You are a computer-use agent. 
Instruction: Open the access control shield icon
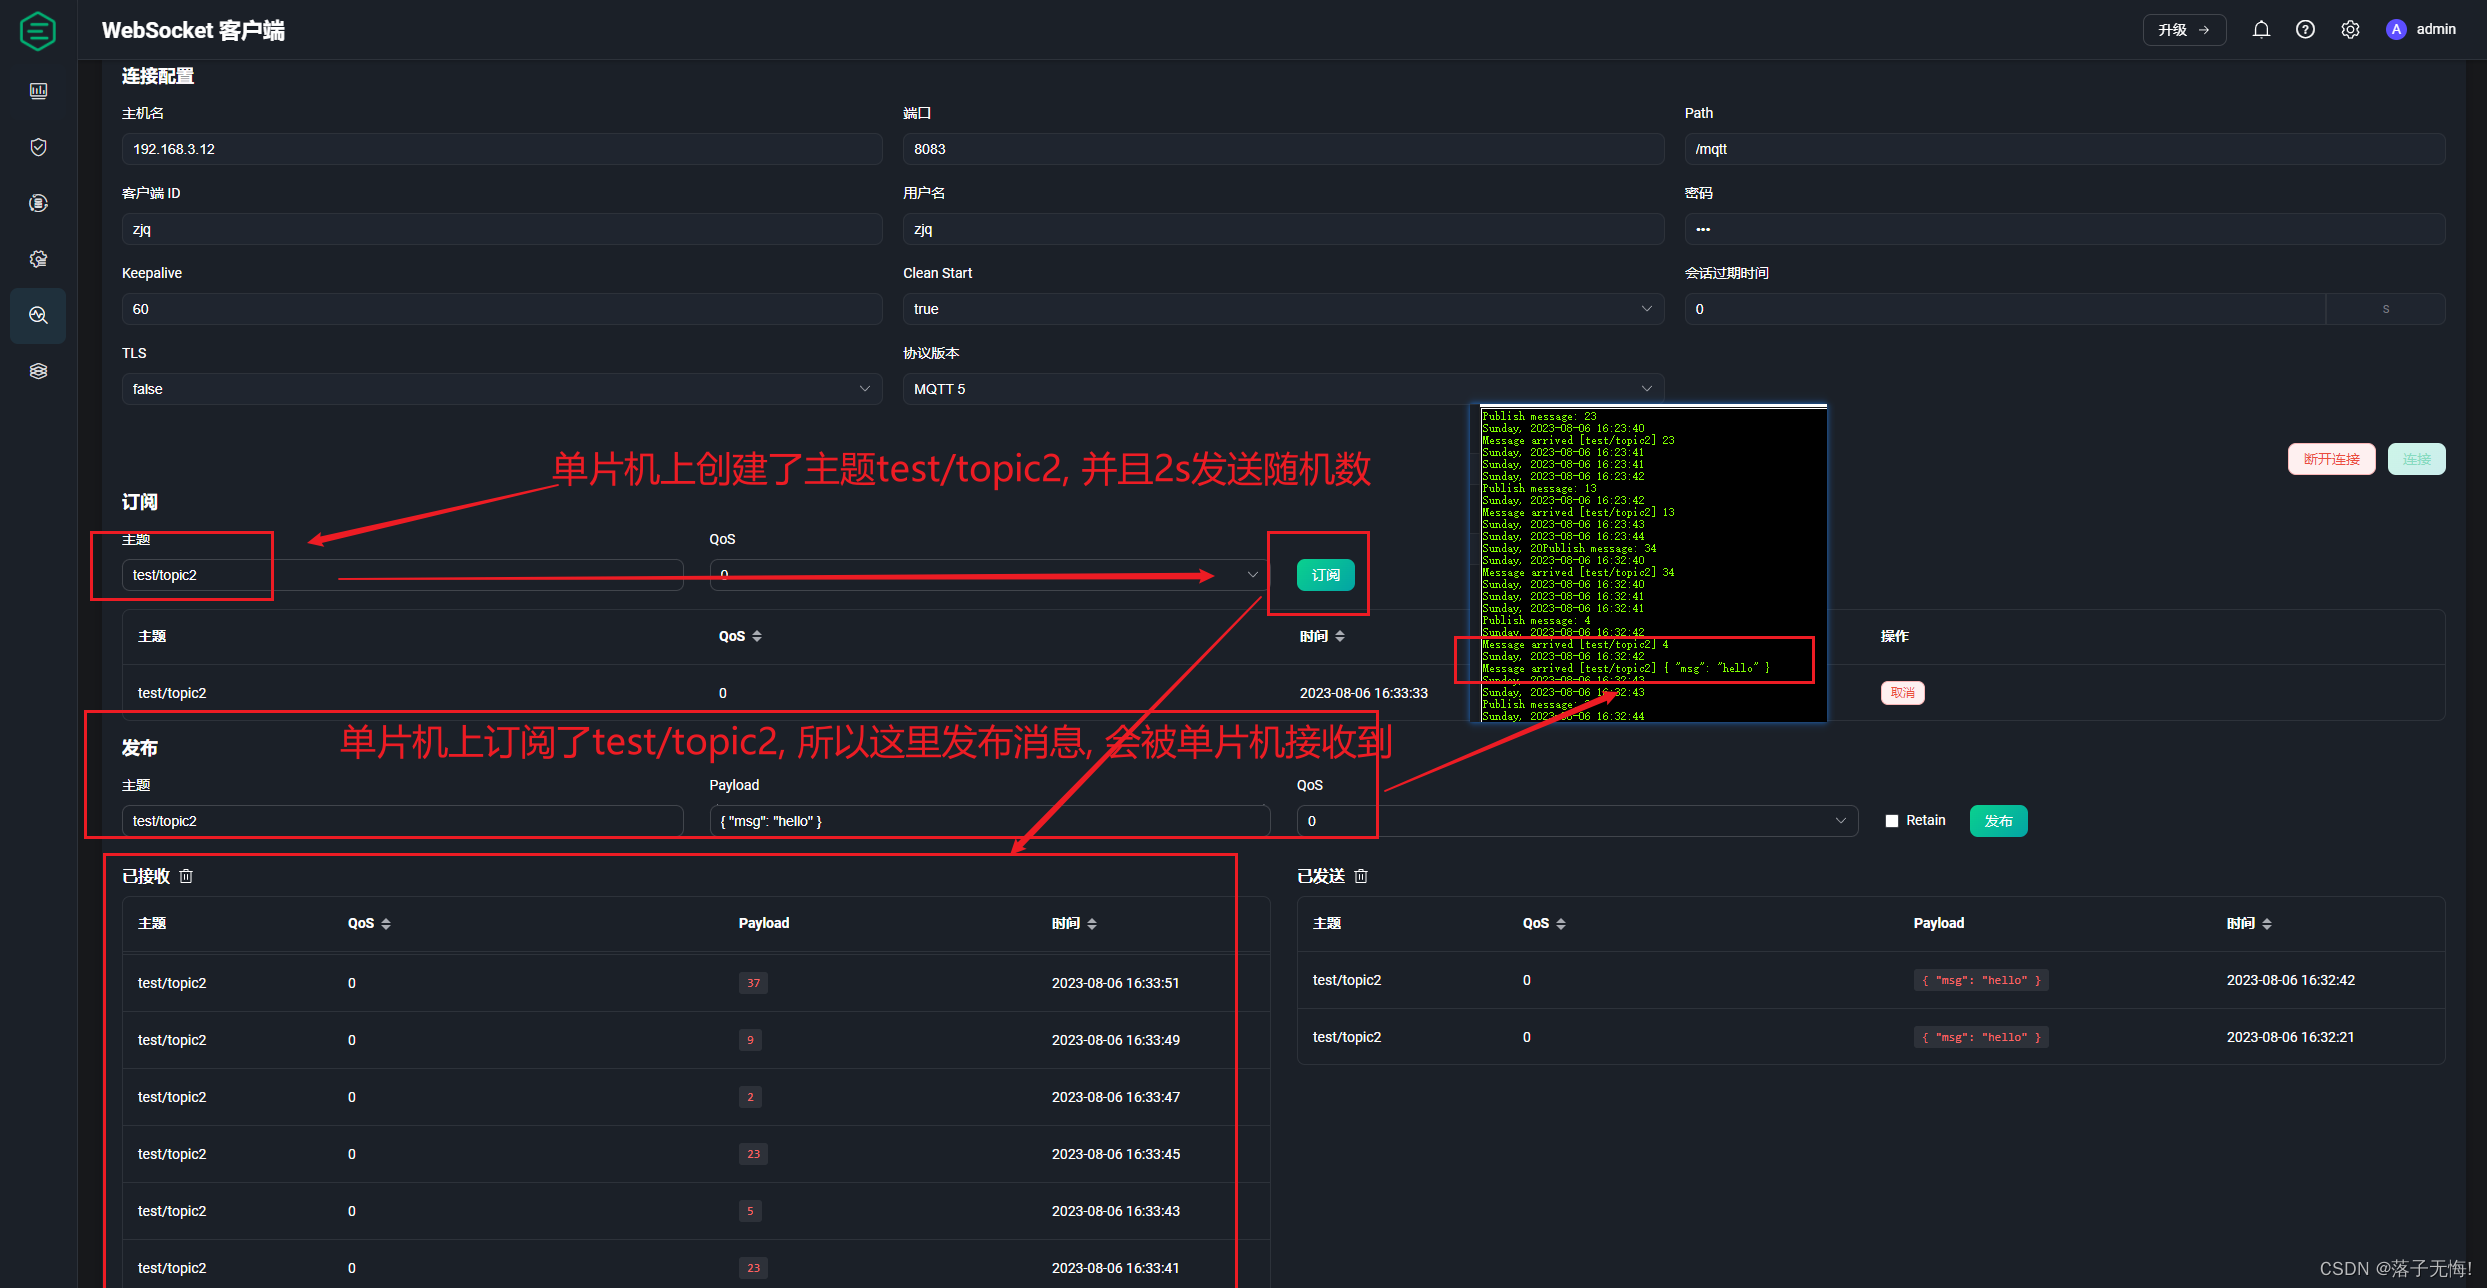38,147
